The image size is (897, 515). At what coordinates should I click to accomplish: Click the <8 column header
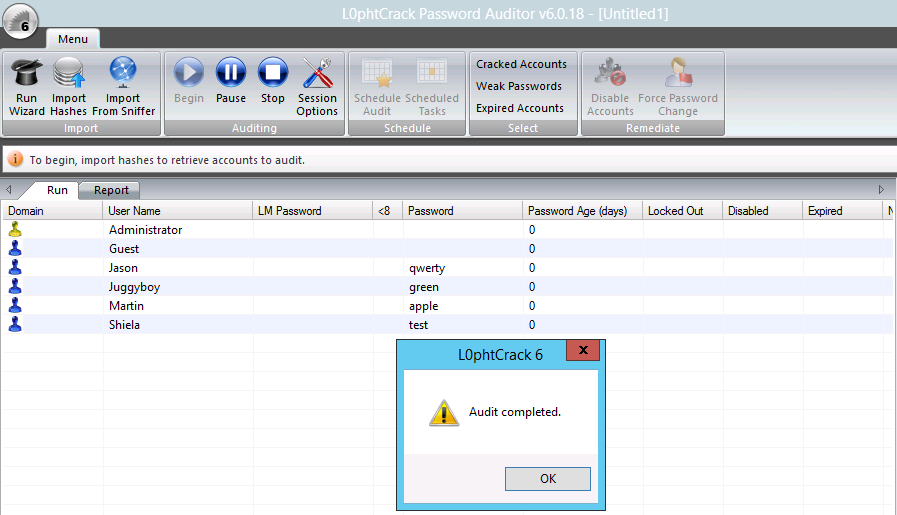tap(387, 211)
